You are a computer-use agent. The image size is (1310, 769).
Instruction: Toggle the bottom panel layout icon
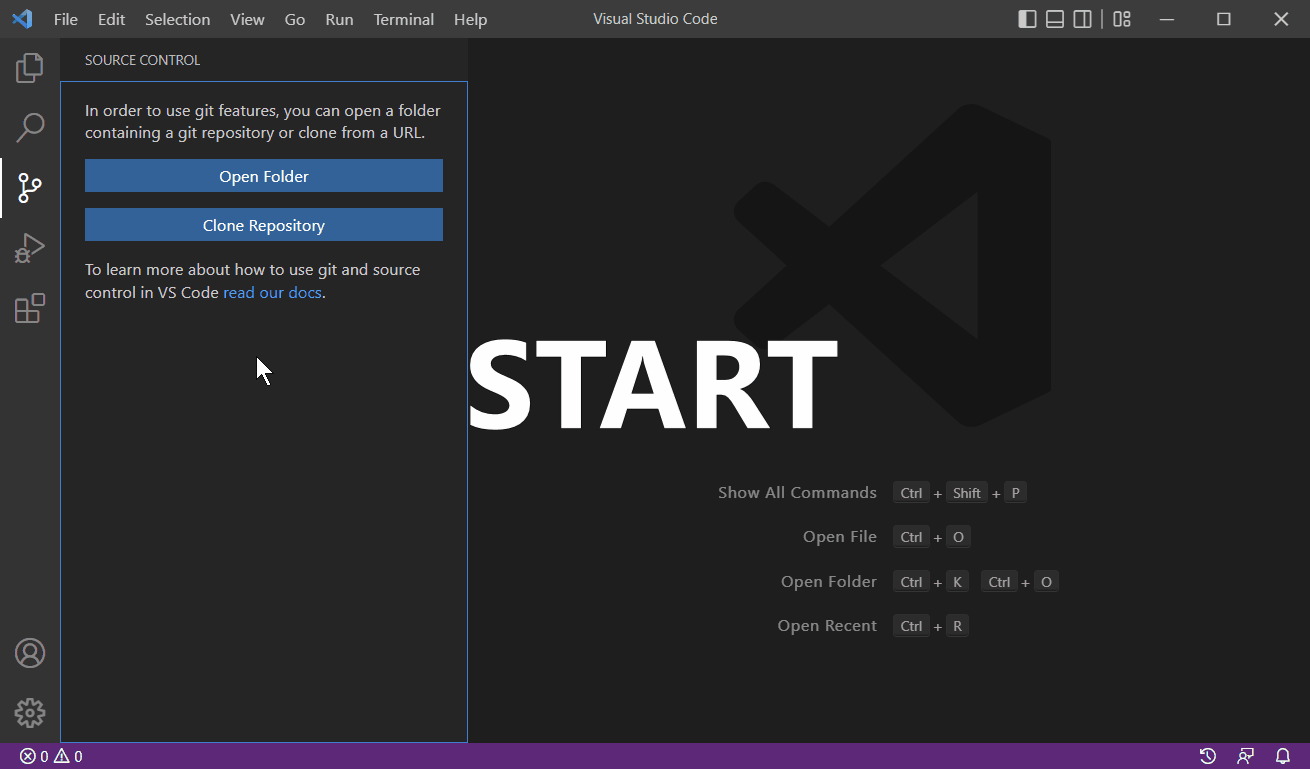pos(1055,19)
